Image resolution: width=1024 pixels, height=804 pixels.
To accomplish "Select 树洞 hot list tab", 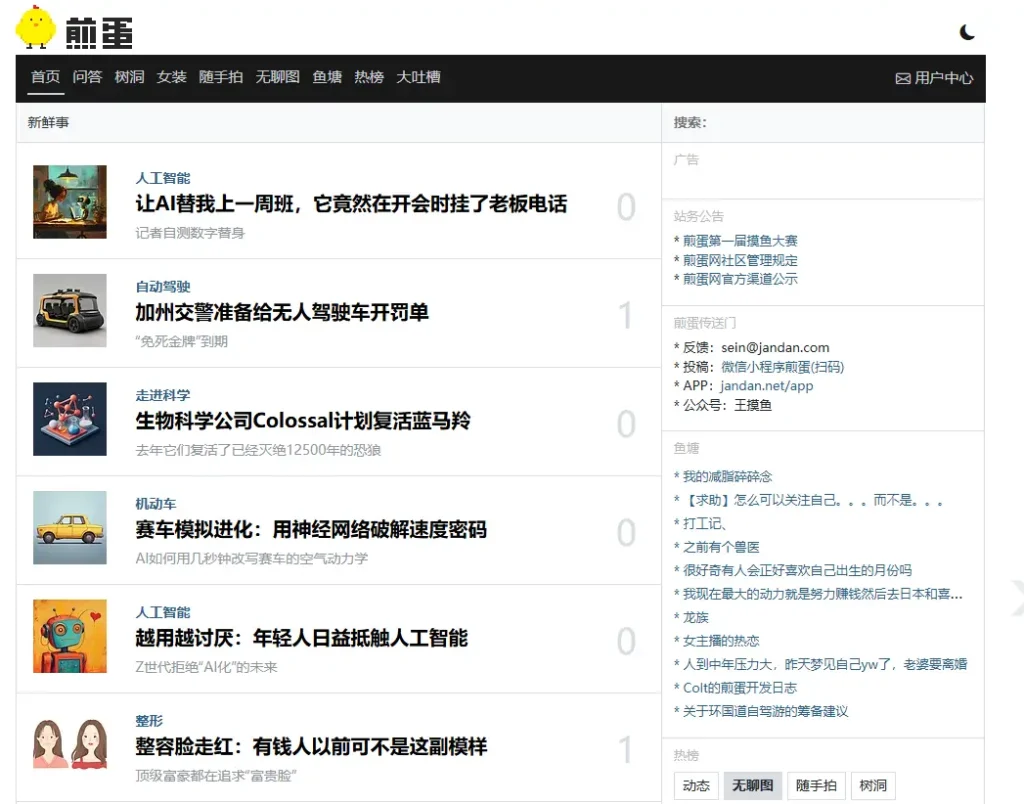I will click(x=873, y=786).
